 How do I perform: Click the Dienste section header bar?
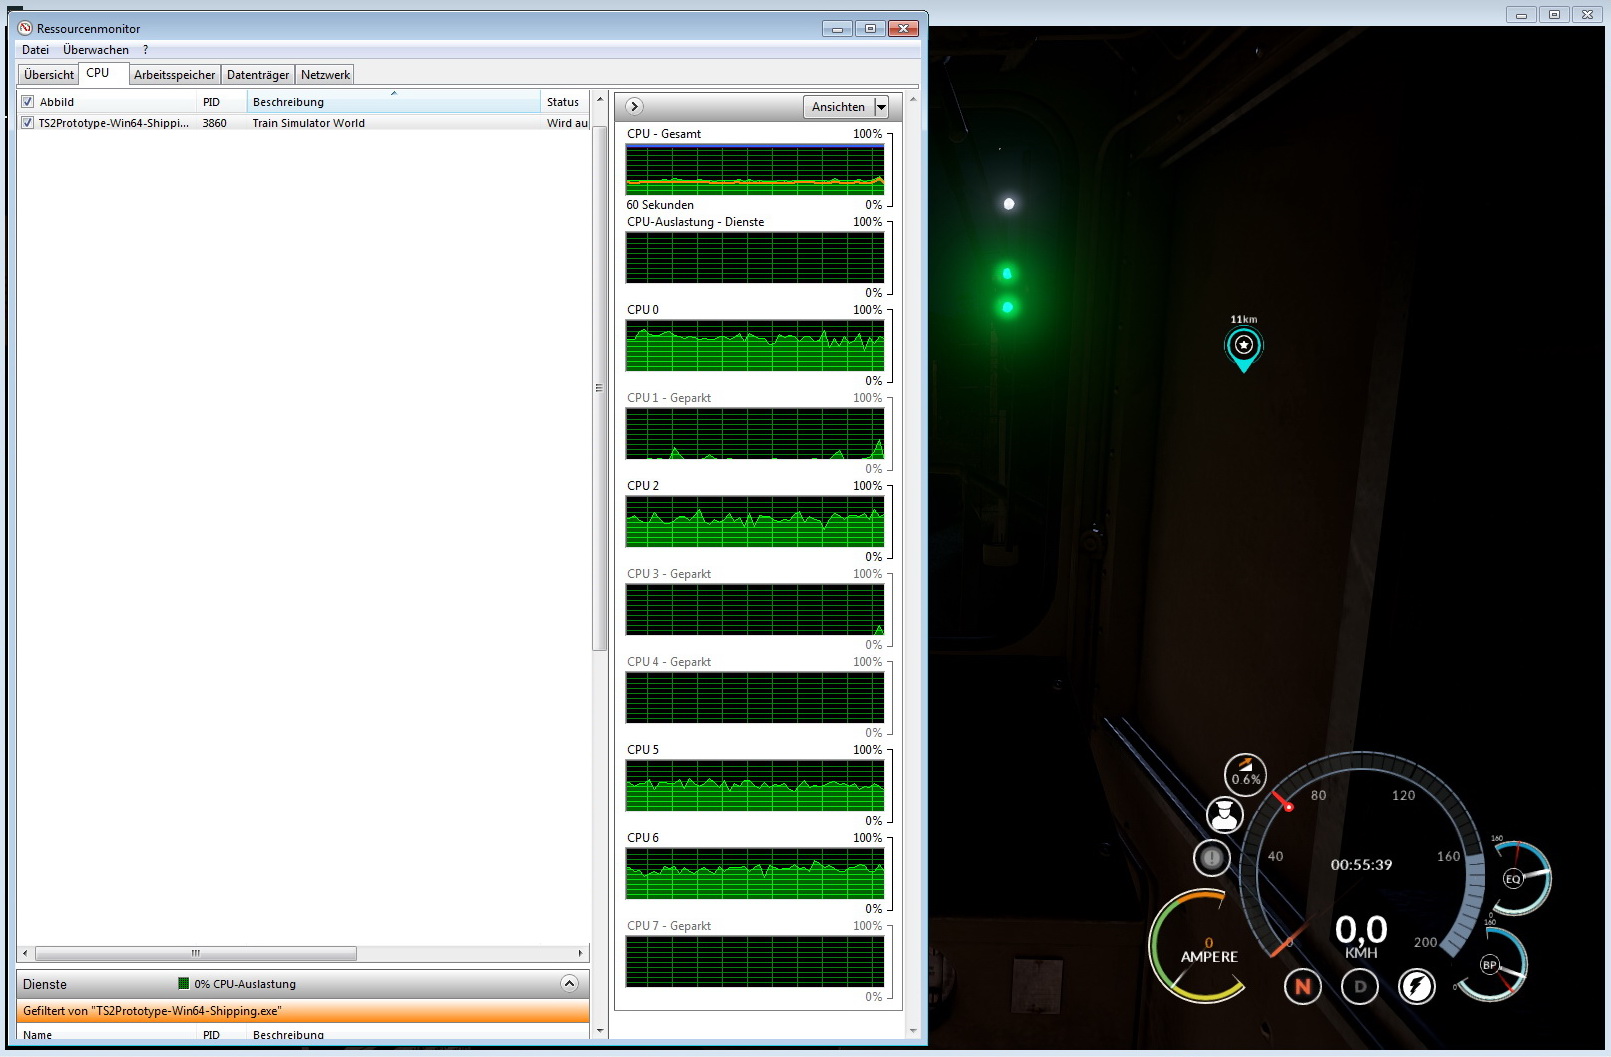tap(303, 984)
